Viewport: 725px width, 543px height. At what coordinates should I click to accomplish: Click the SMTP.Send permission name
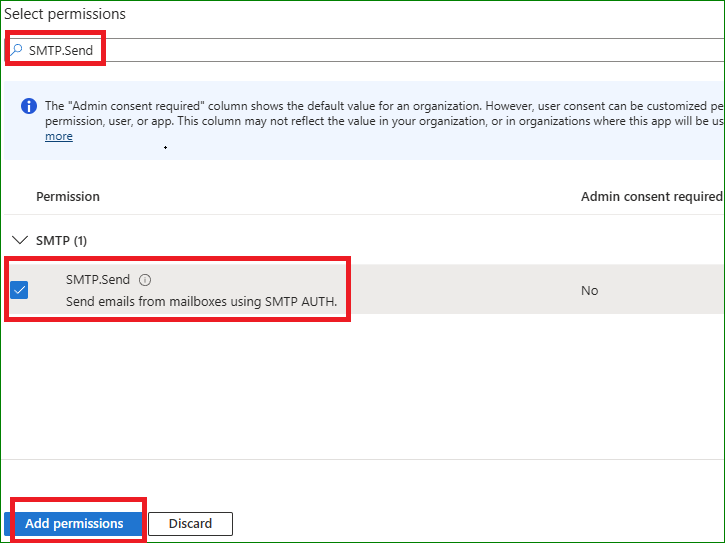98,280
